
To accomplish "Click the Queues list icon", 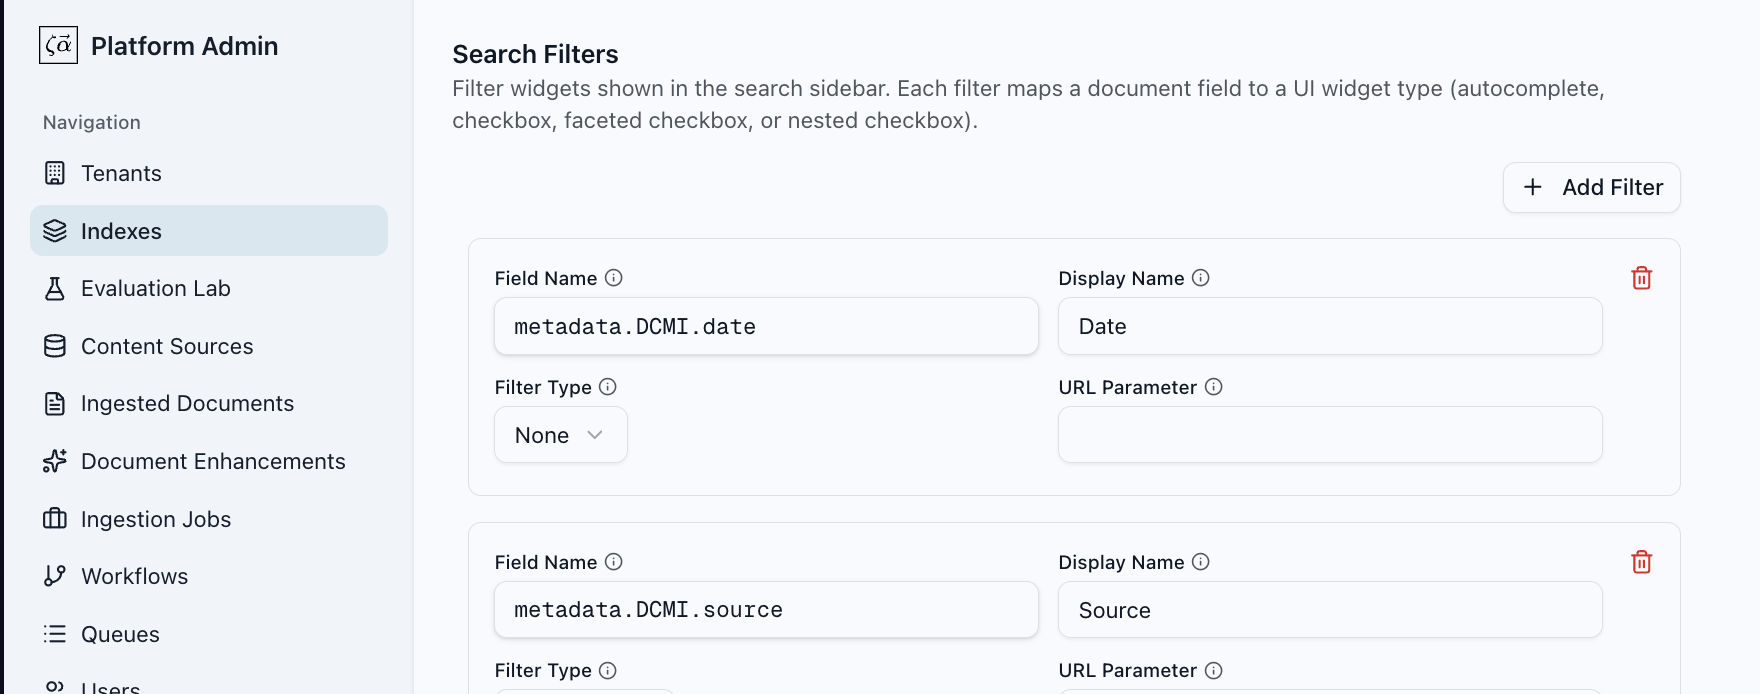I will click(x=55, y=634).
